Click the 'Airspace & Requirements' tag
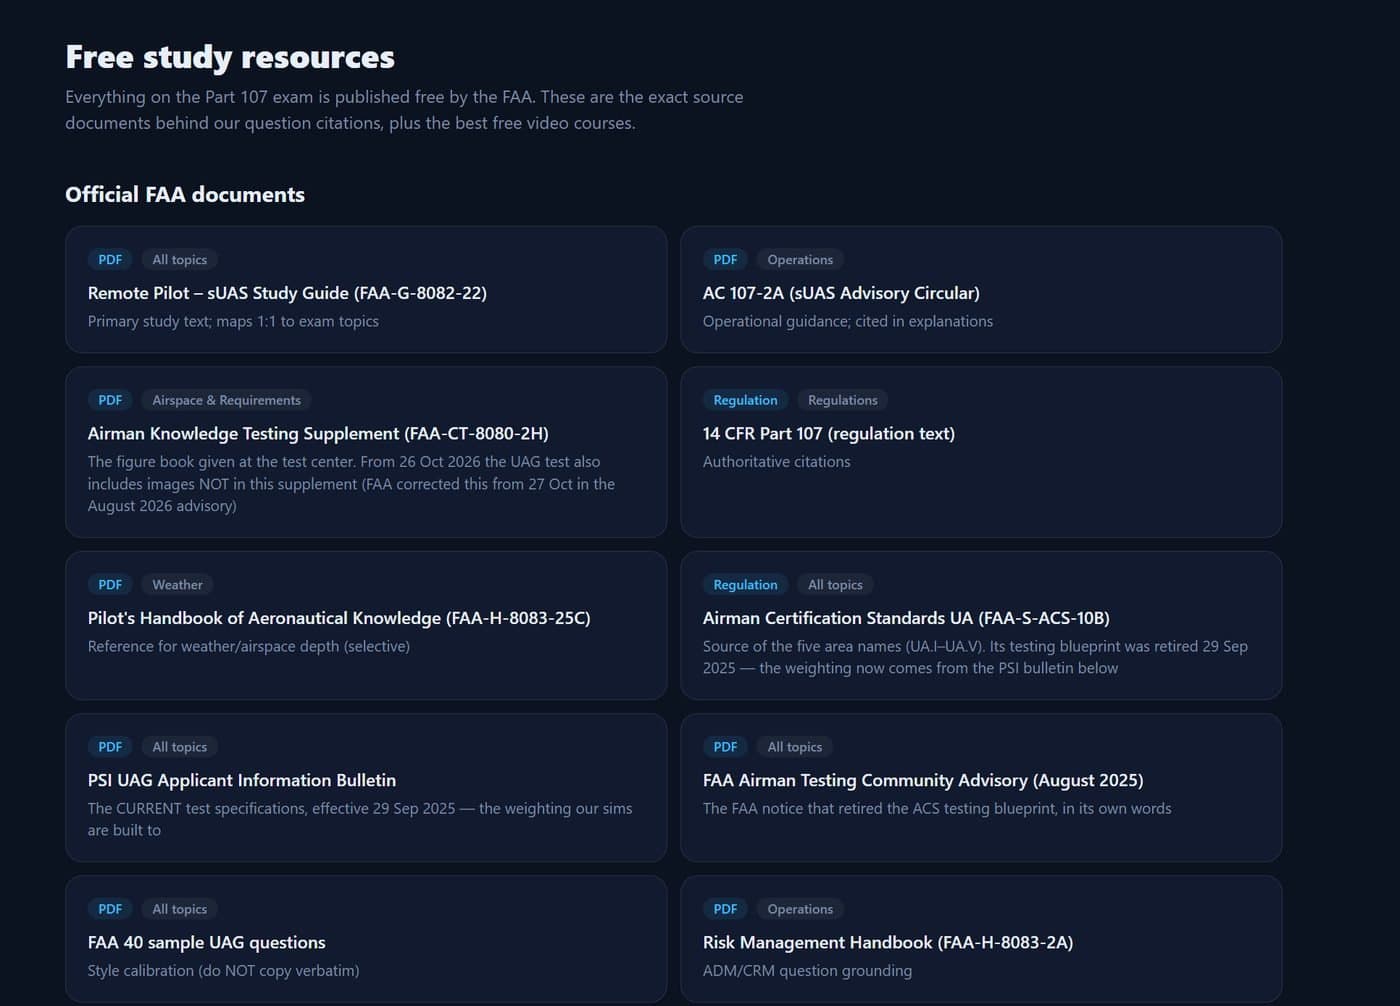 coord(226,400)
